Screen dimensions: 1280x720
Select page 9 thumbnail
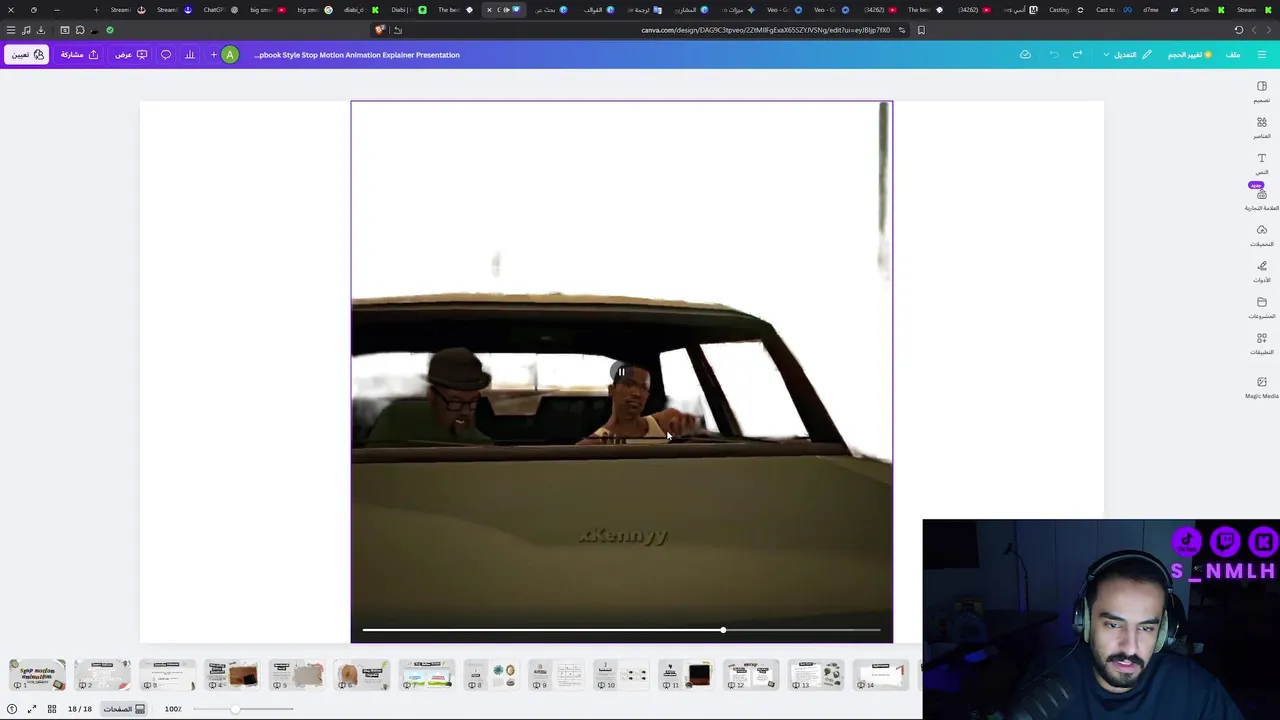tap(557, 675)
